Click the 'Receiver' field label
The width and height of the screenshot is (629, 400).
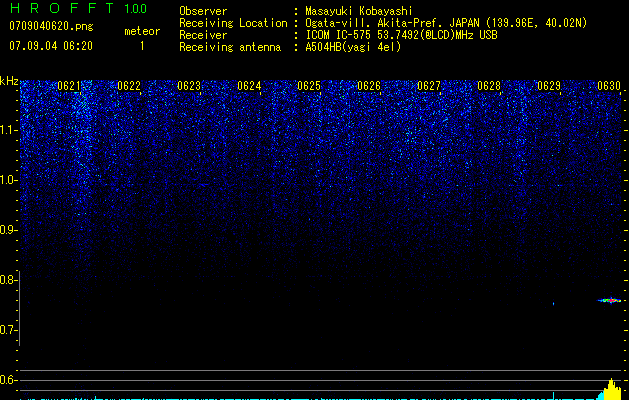click(x=203, y=35)
